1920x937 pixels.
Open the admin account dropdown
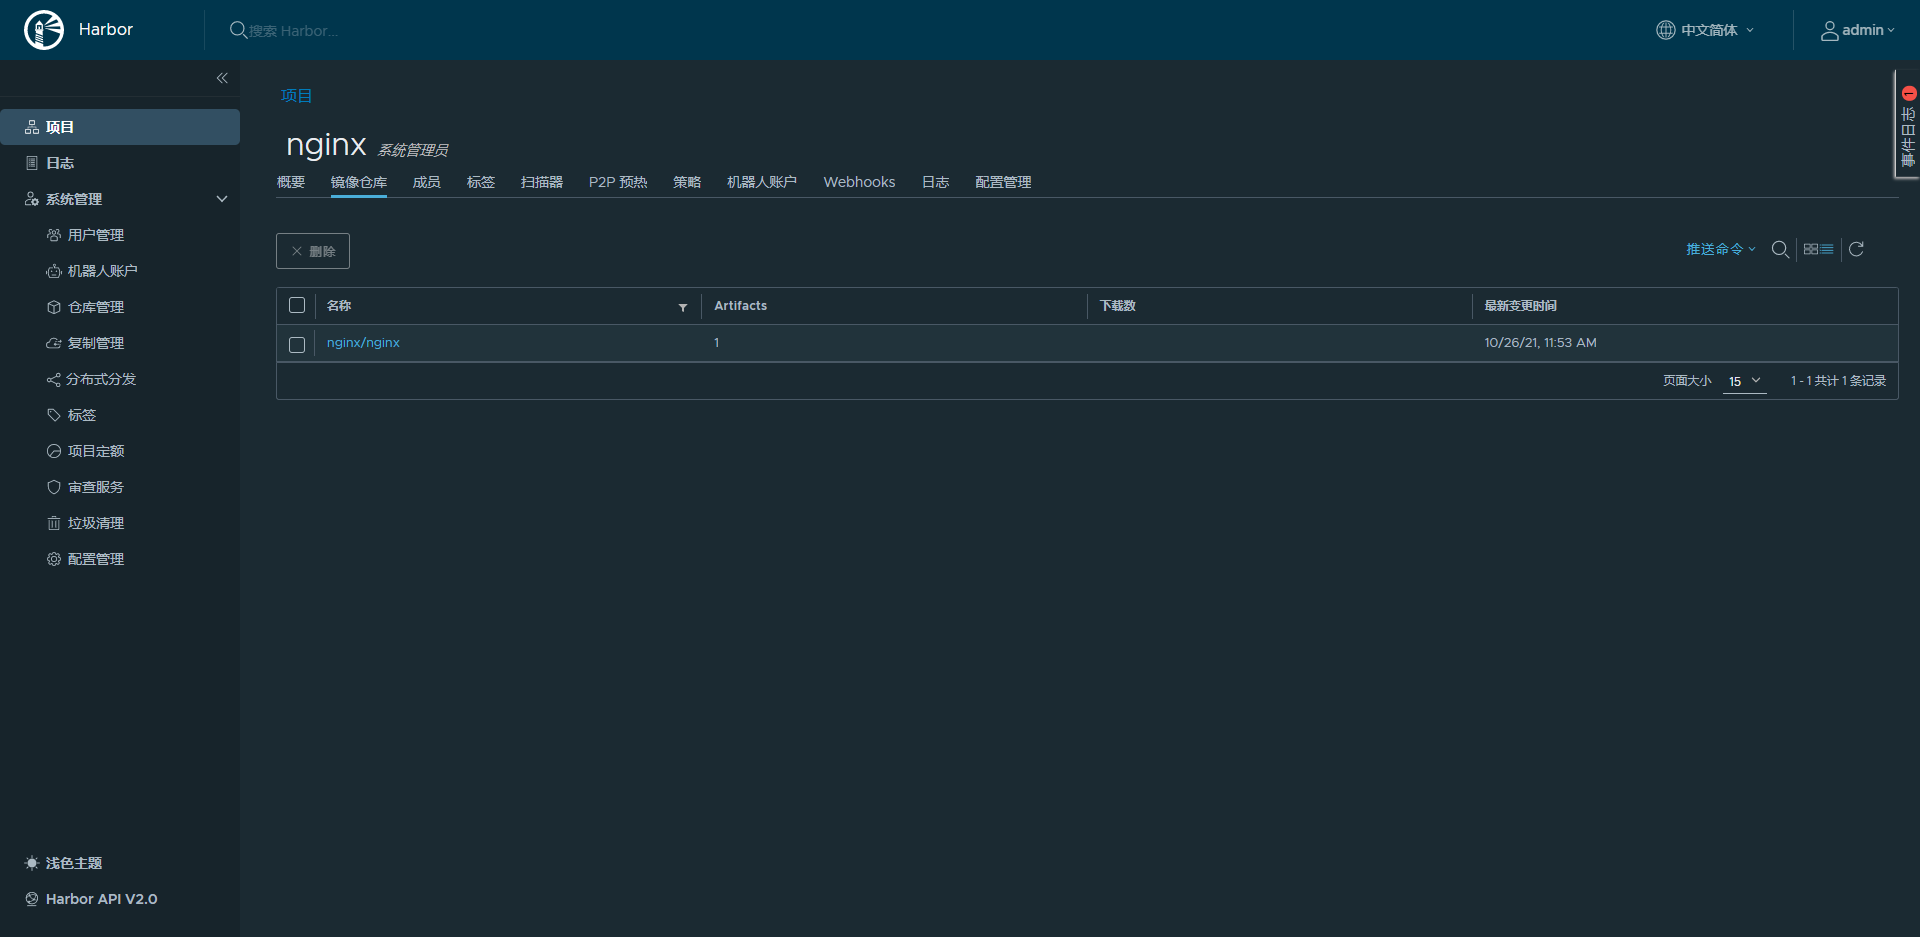(1858, 30)
